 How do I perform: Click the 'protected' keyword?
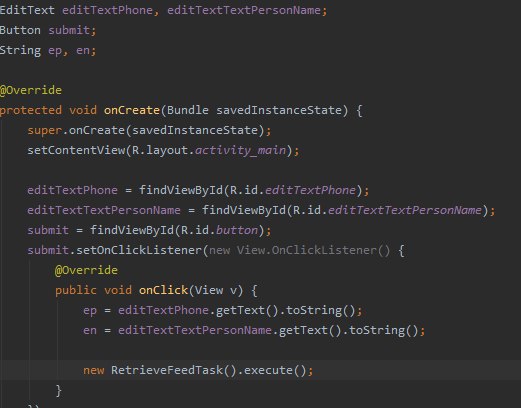pyautogui.click(x=31, y=110)
